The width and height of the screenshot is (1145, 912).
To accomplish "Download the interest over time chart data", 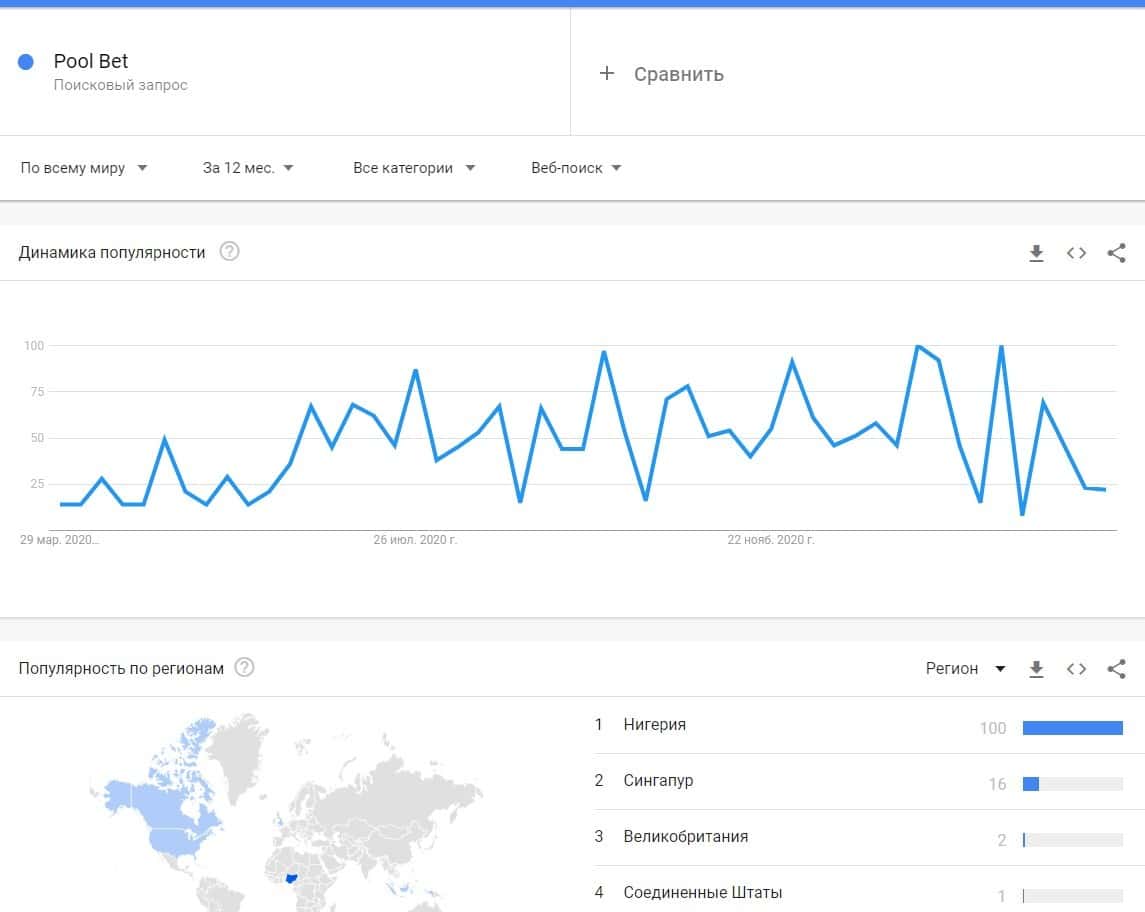I will coord(1036,253).
